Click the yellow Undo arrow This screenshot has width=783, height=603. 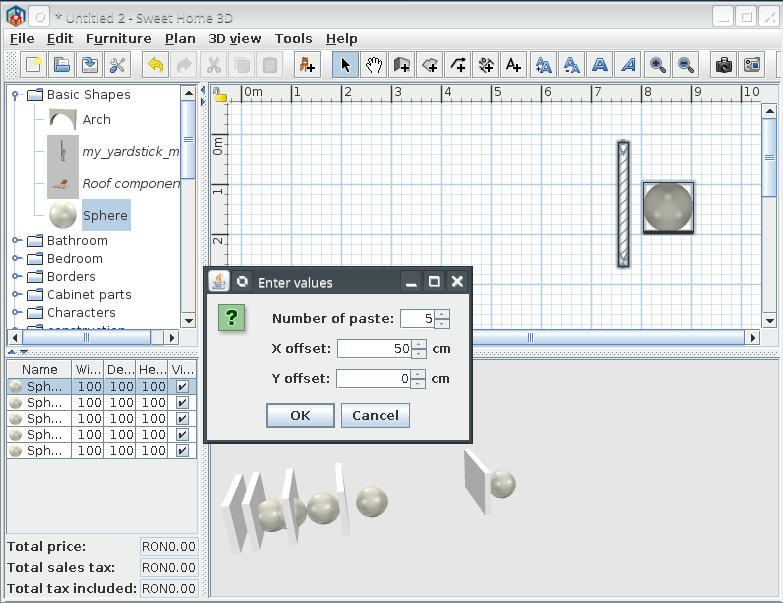pyautogui.click(x=156, y=65)
